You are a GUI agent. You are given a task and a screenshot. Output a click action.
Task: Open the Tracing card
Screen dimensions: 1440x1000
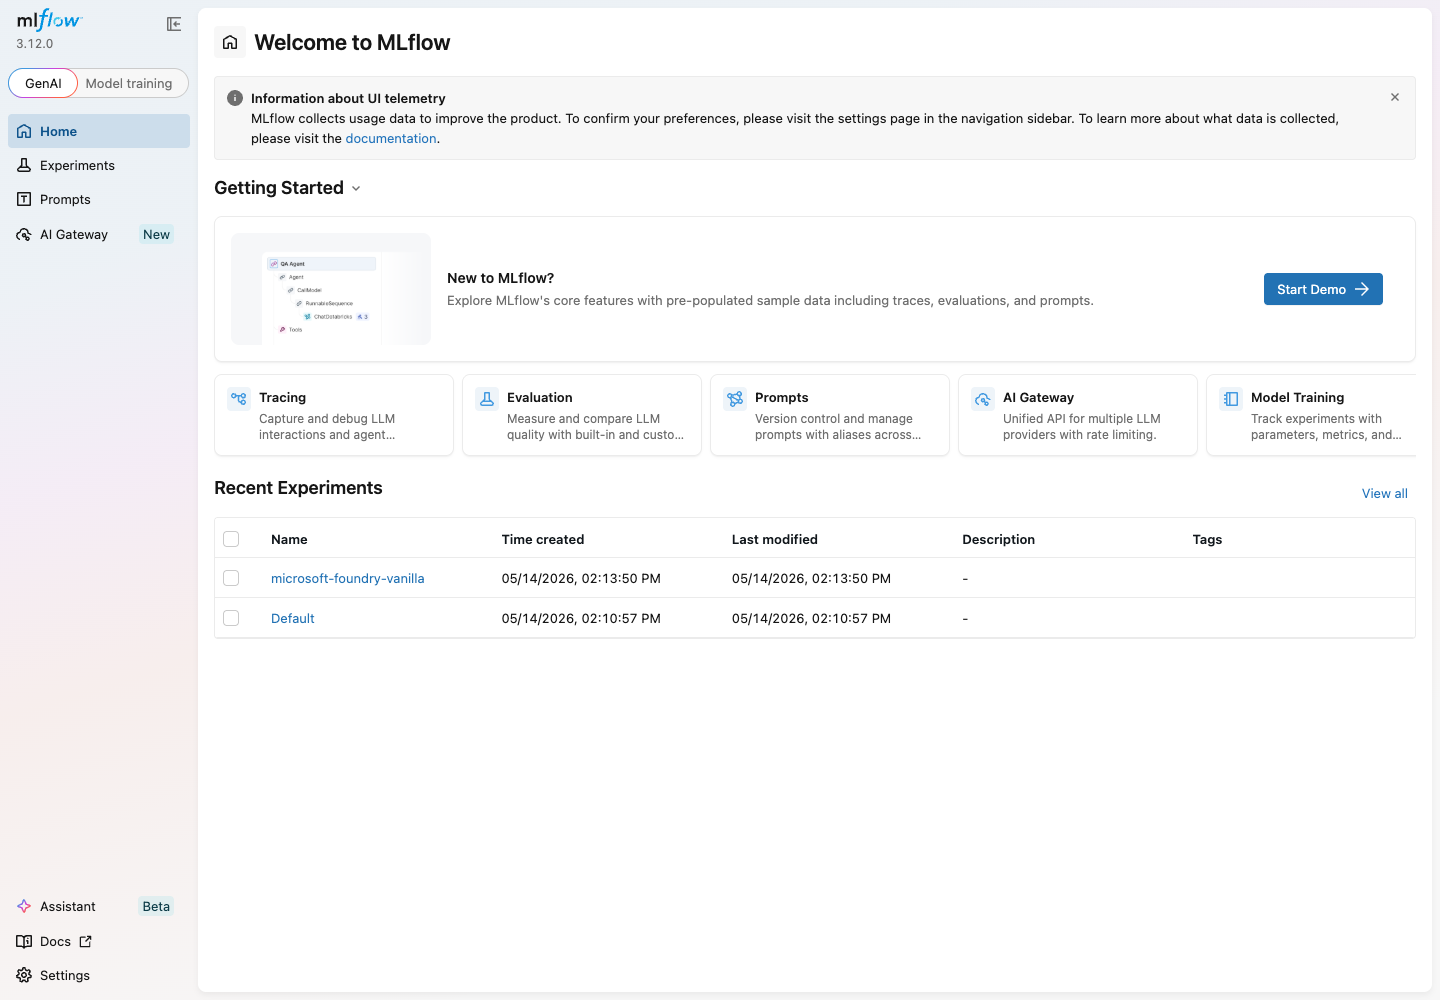[334, 415]
